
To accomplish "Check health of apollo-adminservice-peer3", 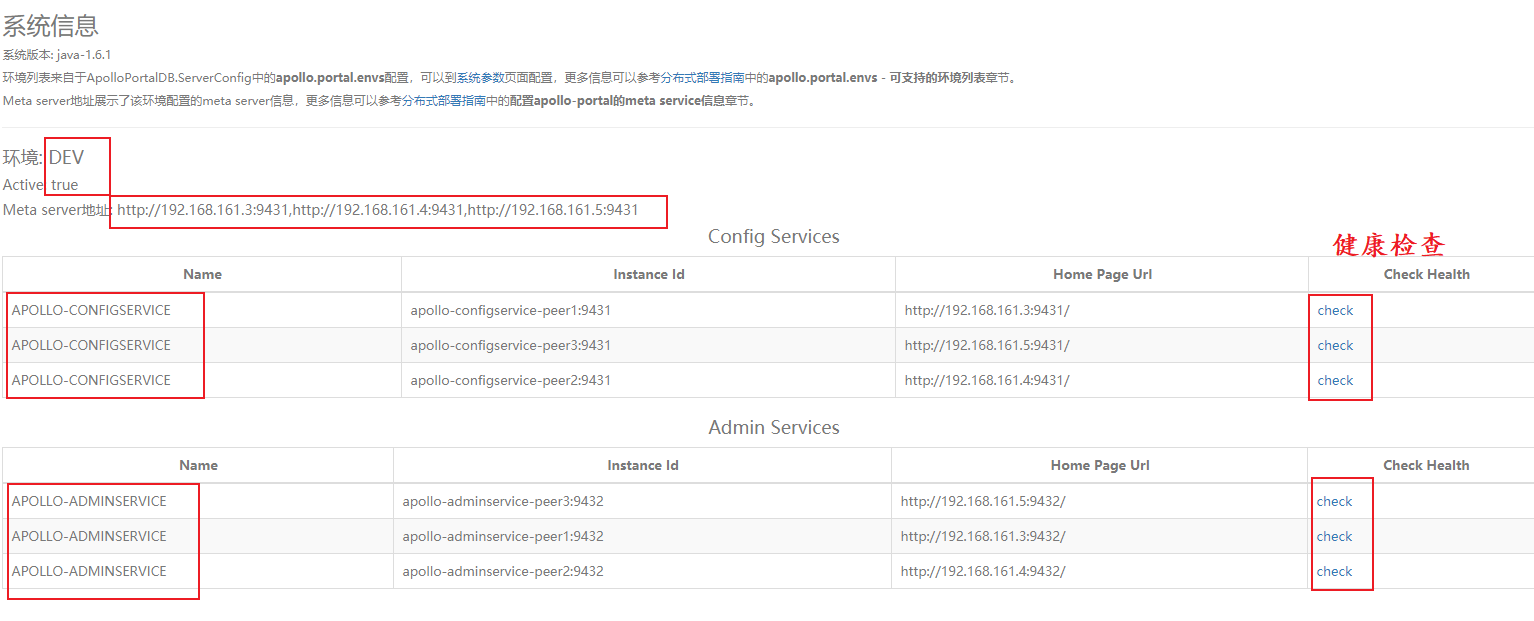I will coord(1334,501).
